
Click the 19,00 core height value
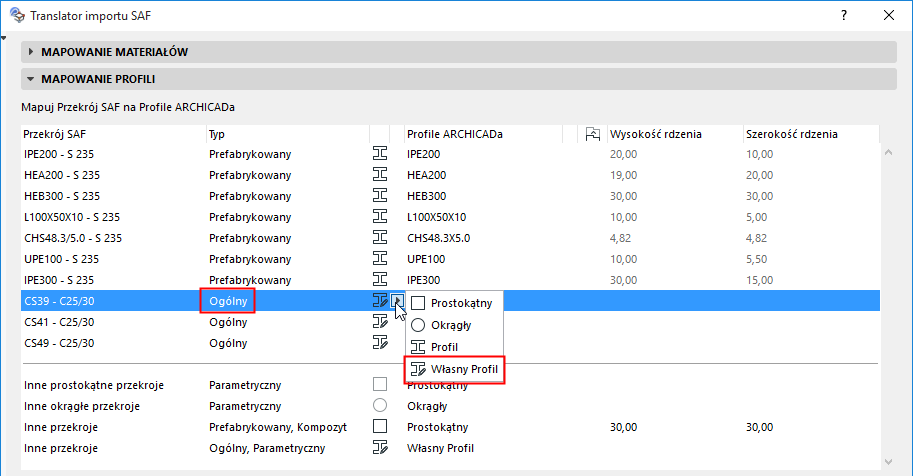coord(624,175)
